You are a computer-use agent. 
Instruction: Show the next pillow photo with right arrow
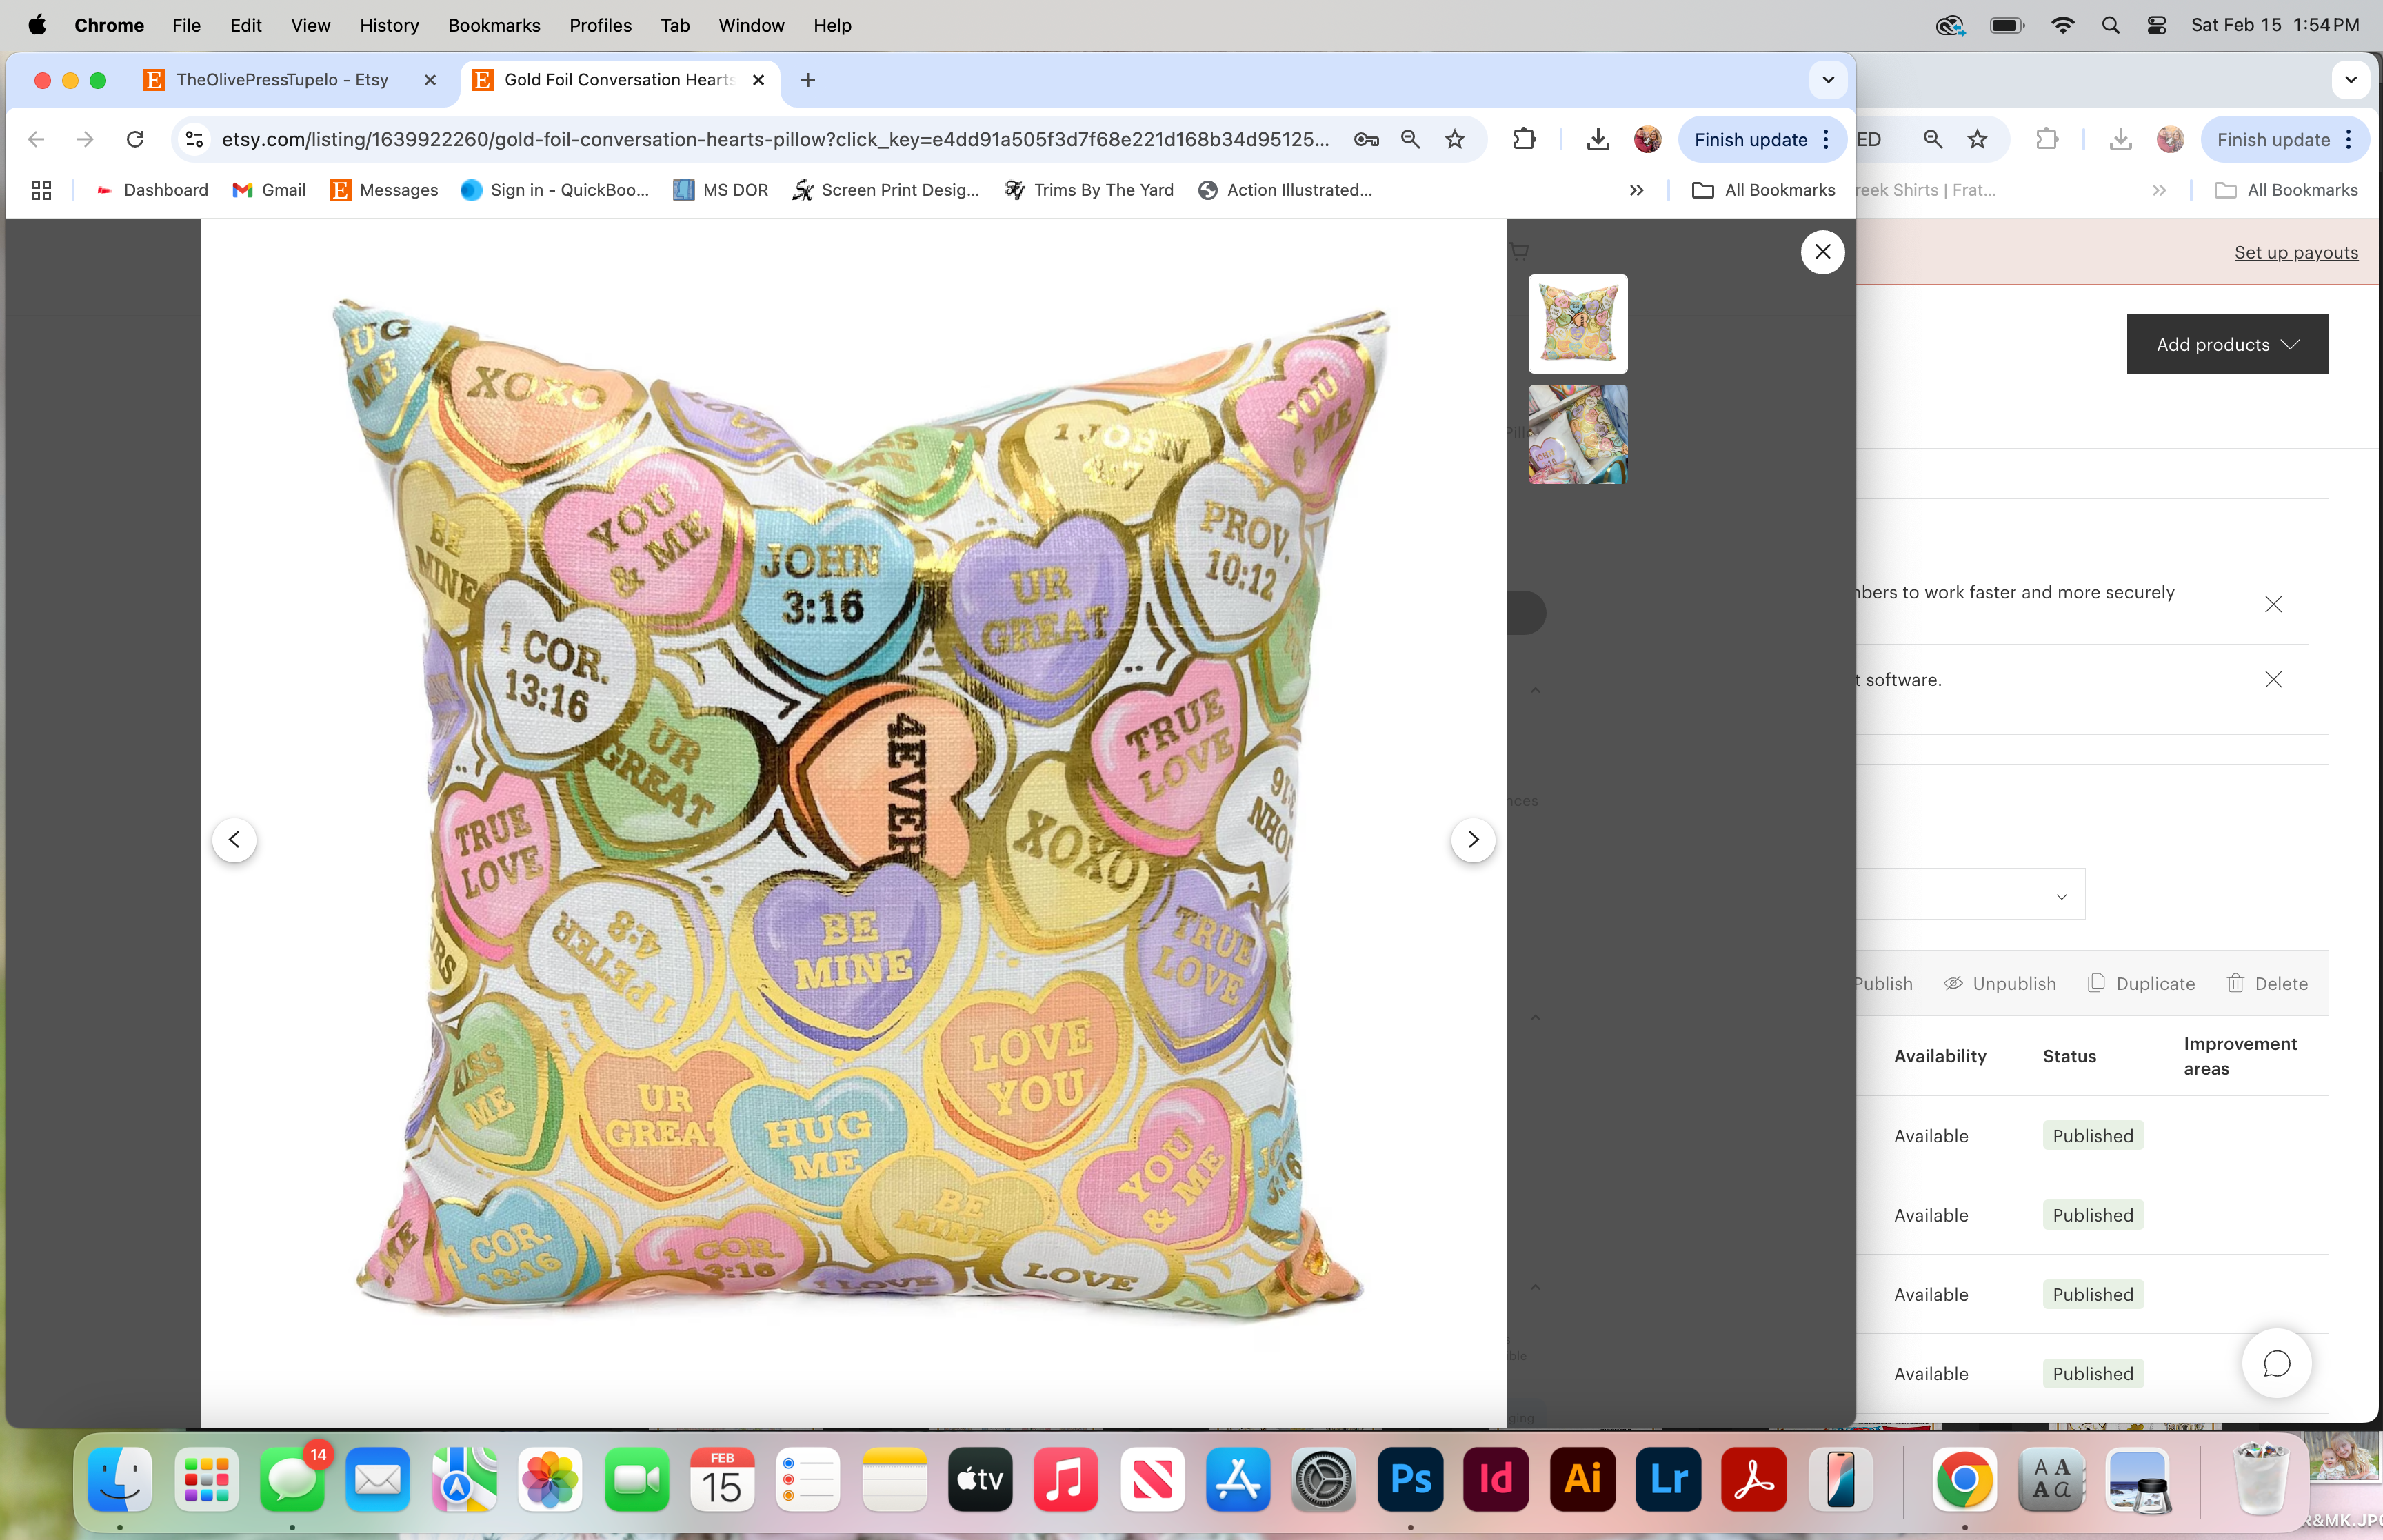pos(1472,839)
